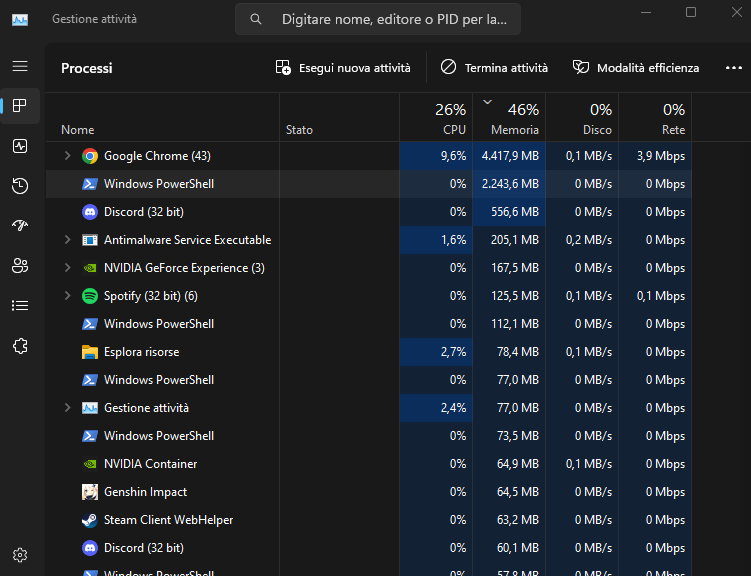Image resolution: width=751 pixels, height=576 pixels.
Task: Click the Steam Client WebHelper icon
Action: [x=90, y=520]
